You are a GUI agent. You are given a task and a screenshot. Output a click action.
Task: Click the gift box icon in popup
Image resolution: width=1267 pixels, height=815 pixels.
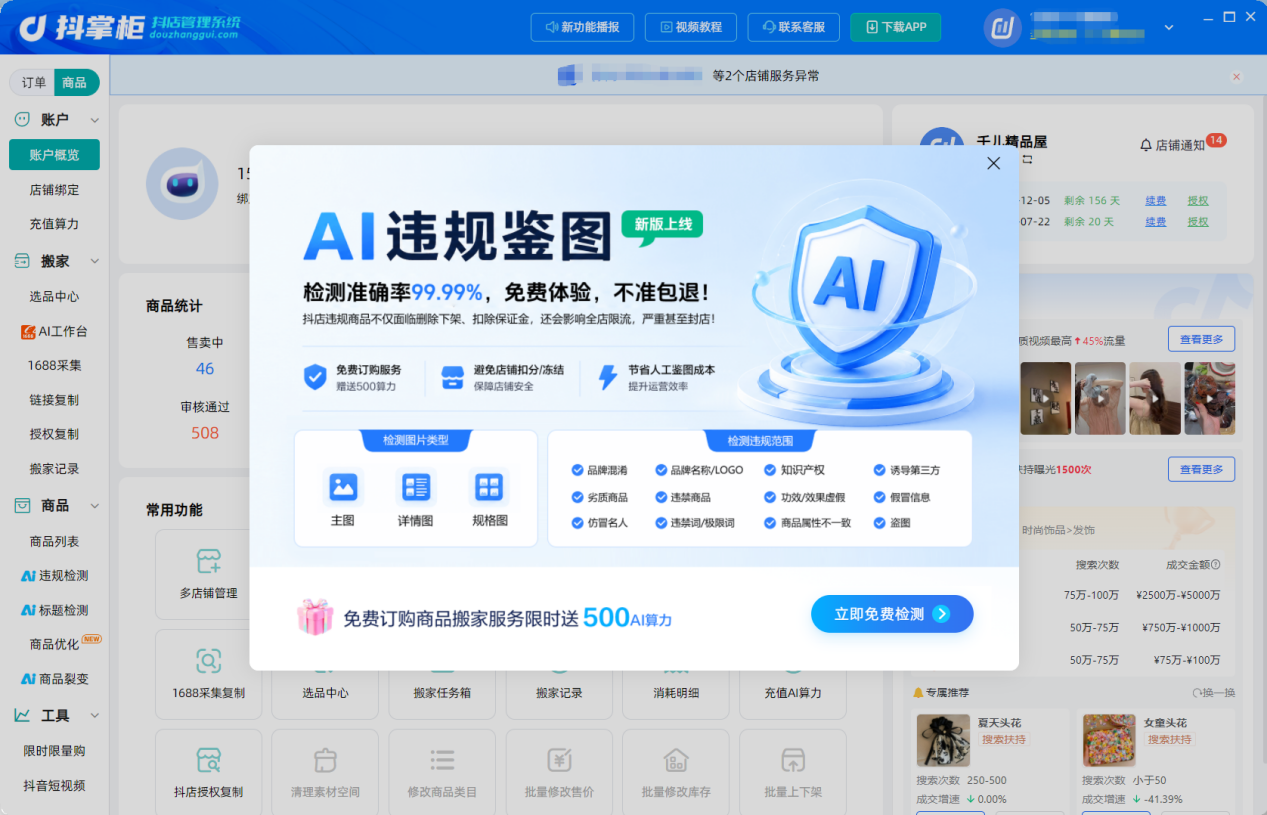[x=315, y=617]
